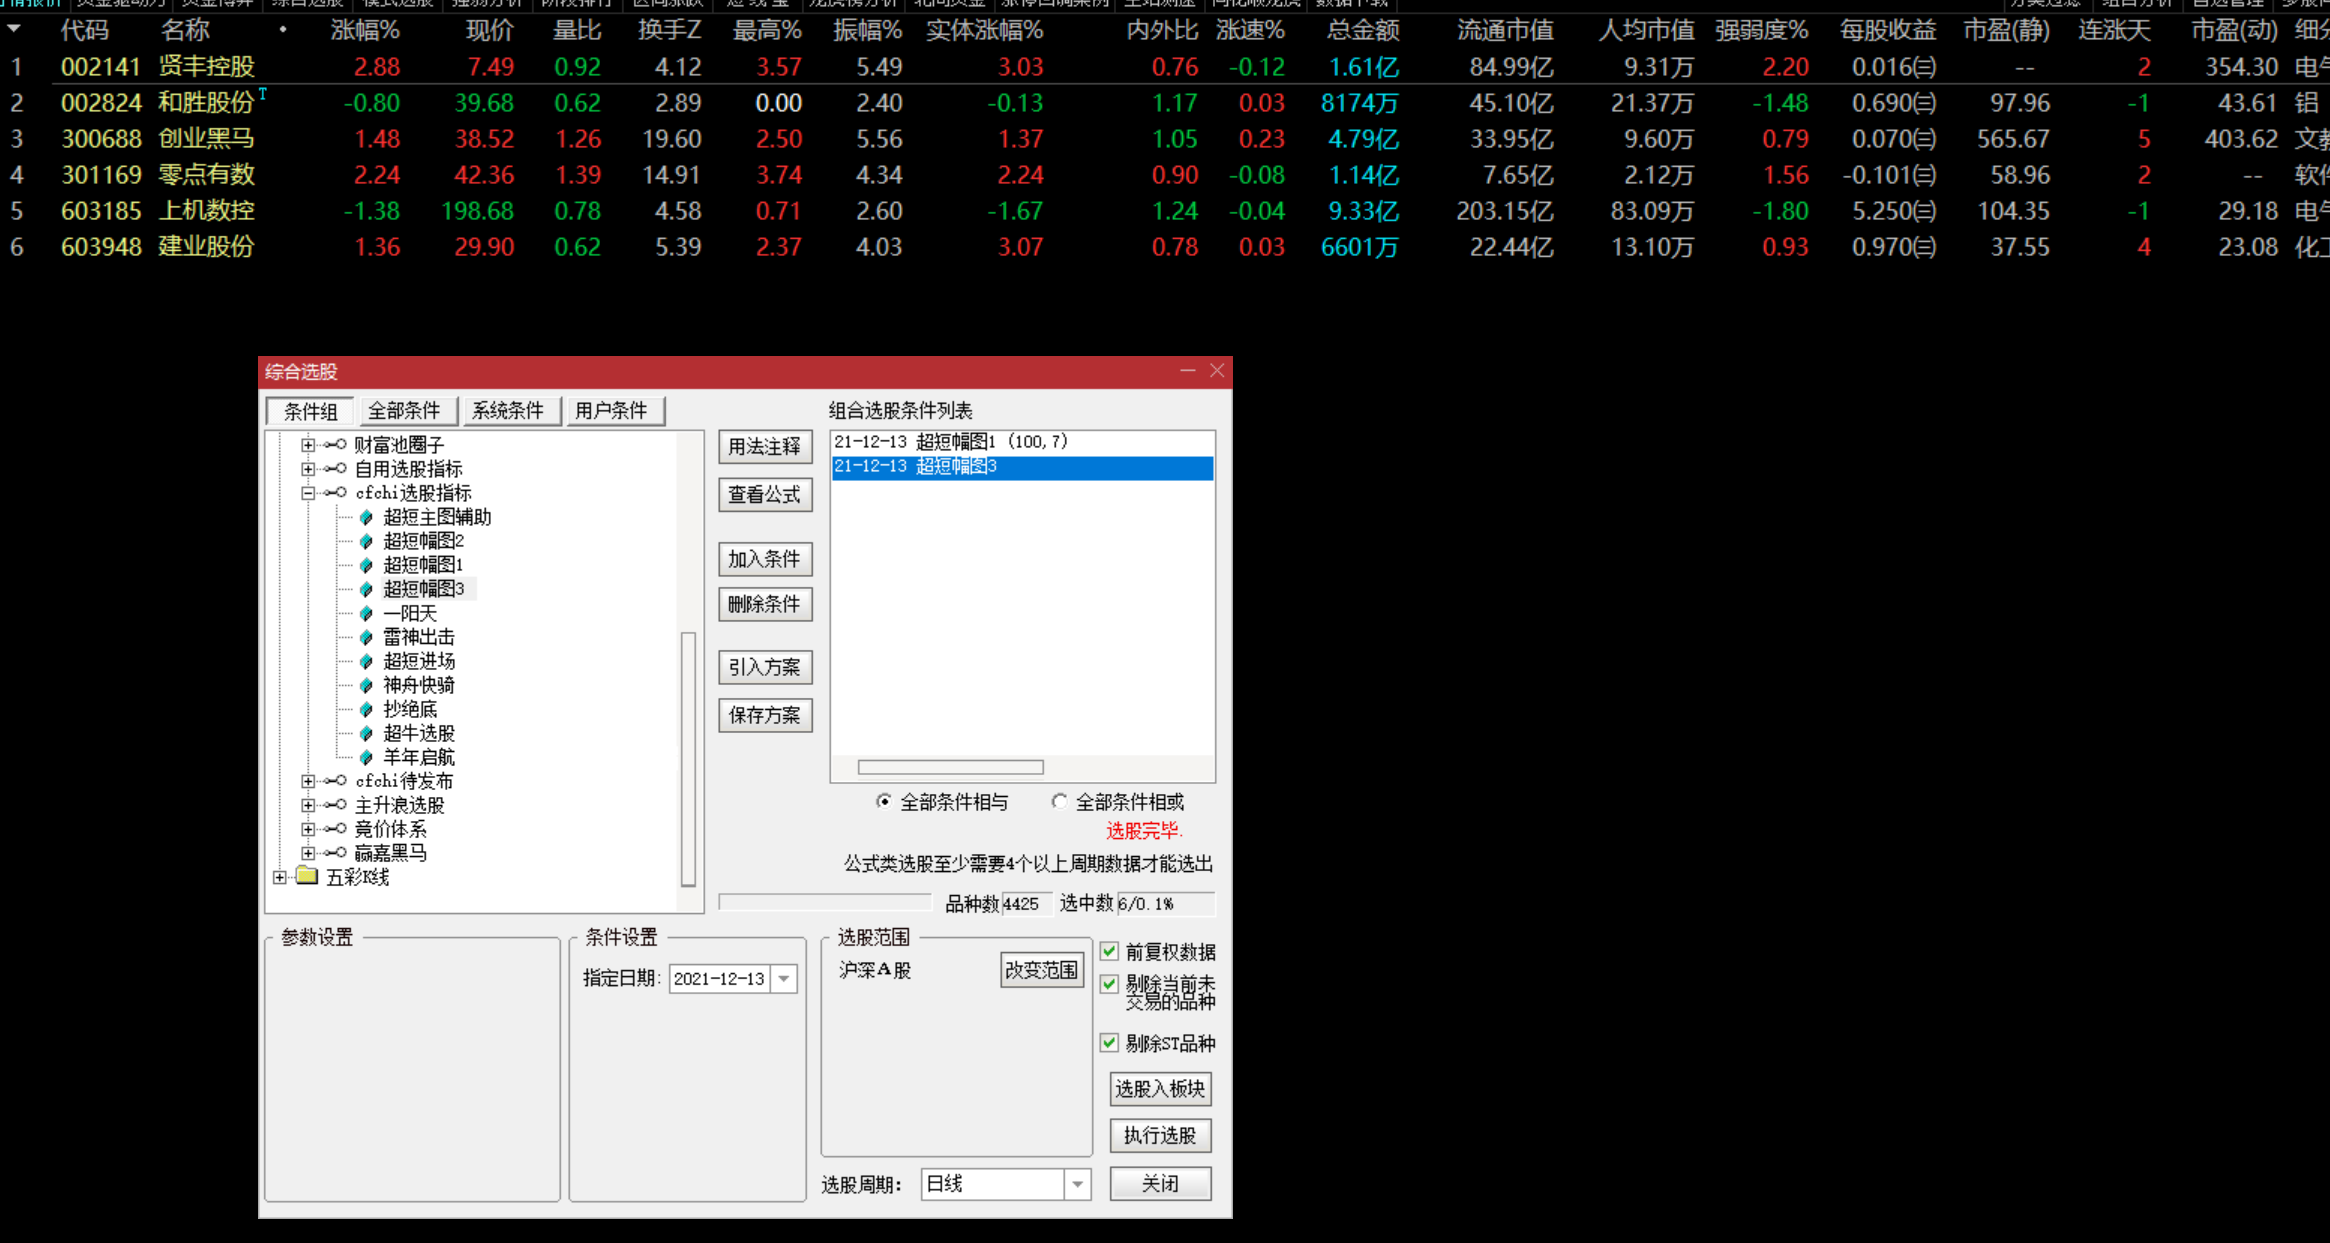This screenshot has height=1243, width=2330.
Task: Open the 选股周期 日线 dropdown
Action: coord(1077,1185)
